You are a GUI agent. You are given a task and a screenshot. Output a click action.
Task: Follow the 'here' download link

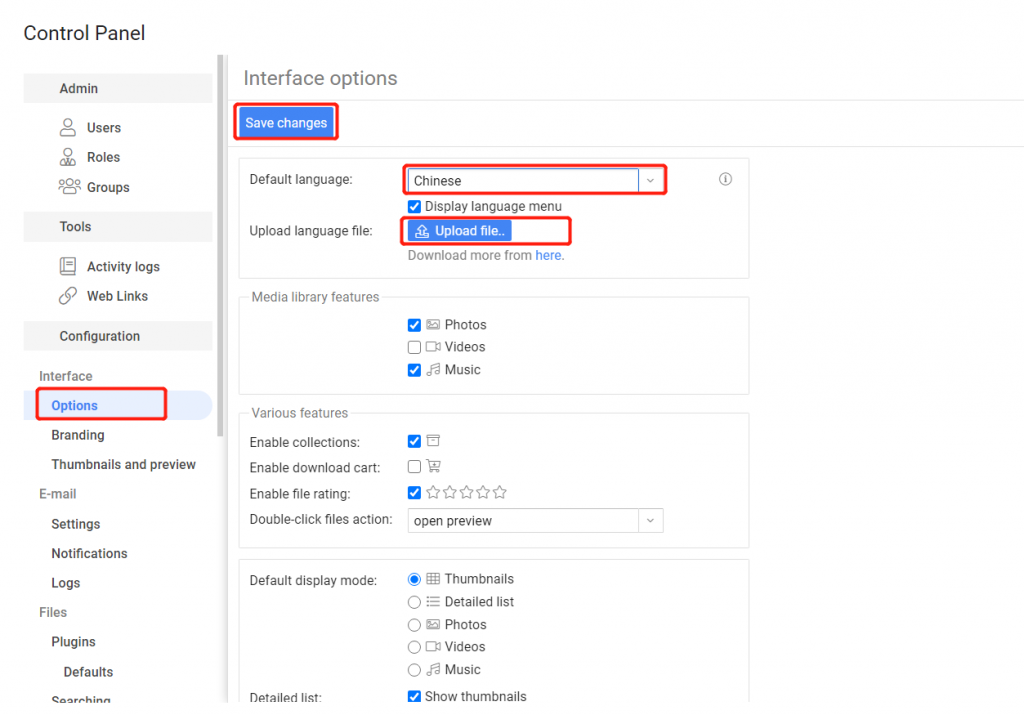point(549,255)
